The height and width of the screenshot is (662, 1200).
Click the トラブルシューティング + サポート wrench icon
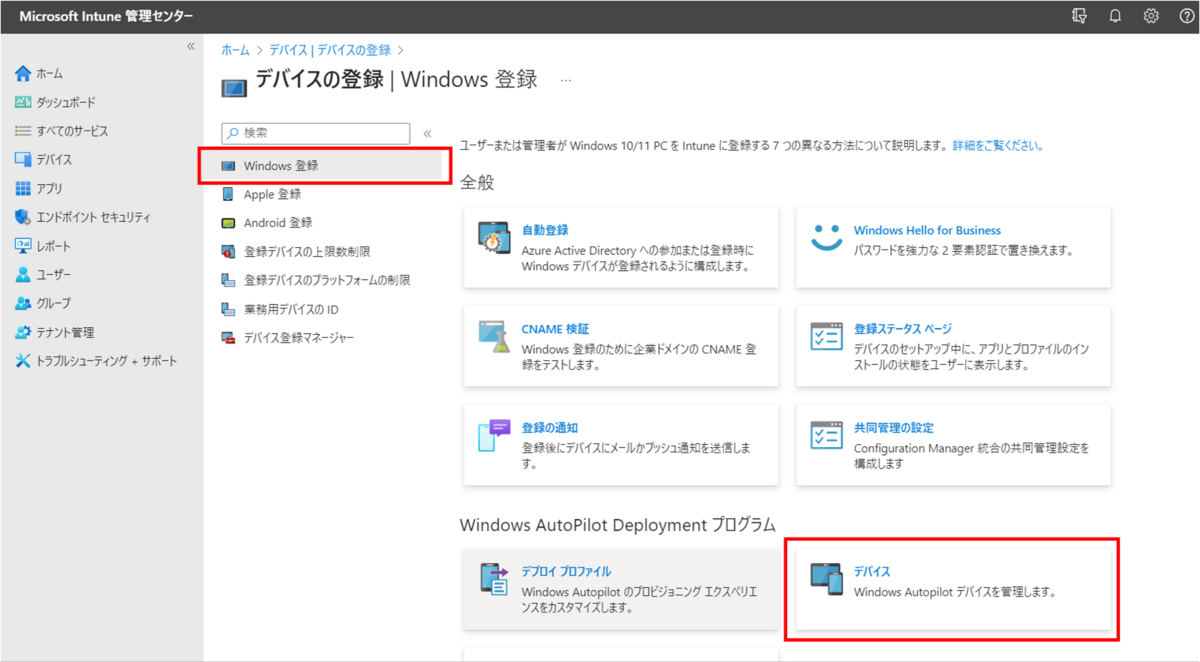(23, 361)
